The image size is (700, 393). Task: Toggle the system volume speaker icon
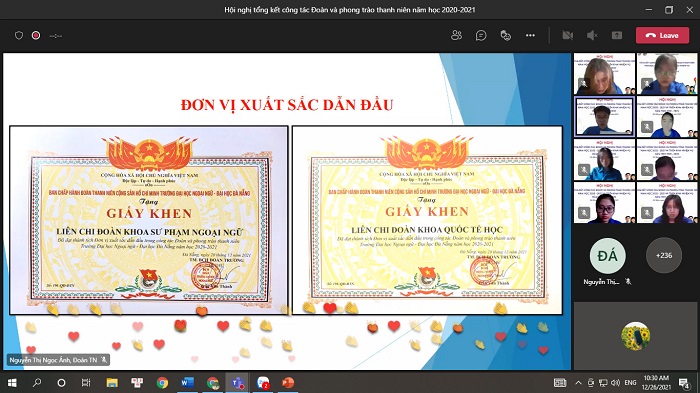pos(615,383)
